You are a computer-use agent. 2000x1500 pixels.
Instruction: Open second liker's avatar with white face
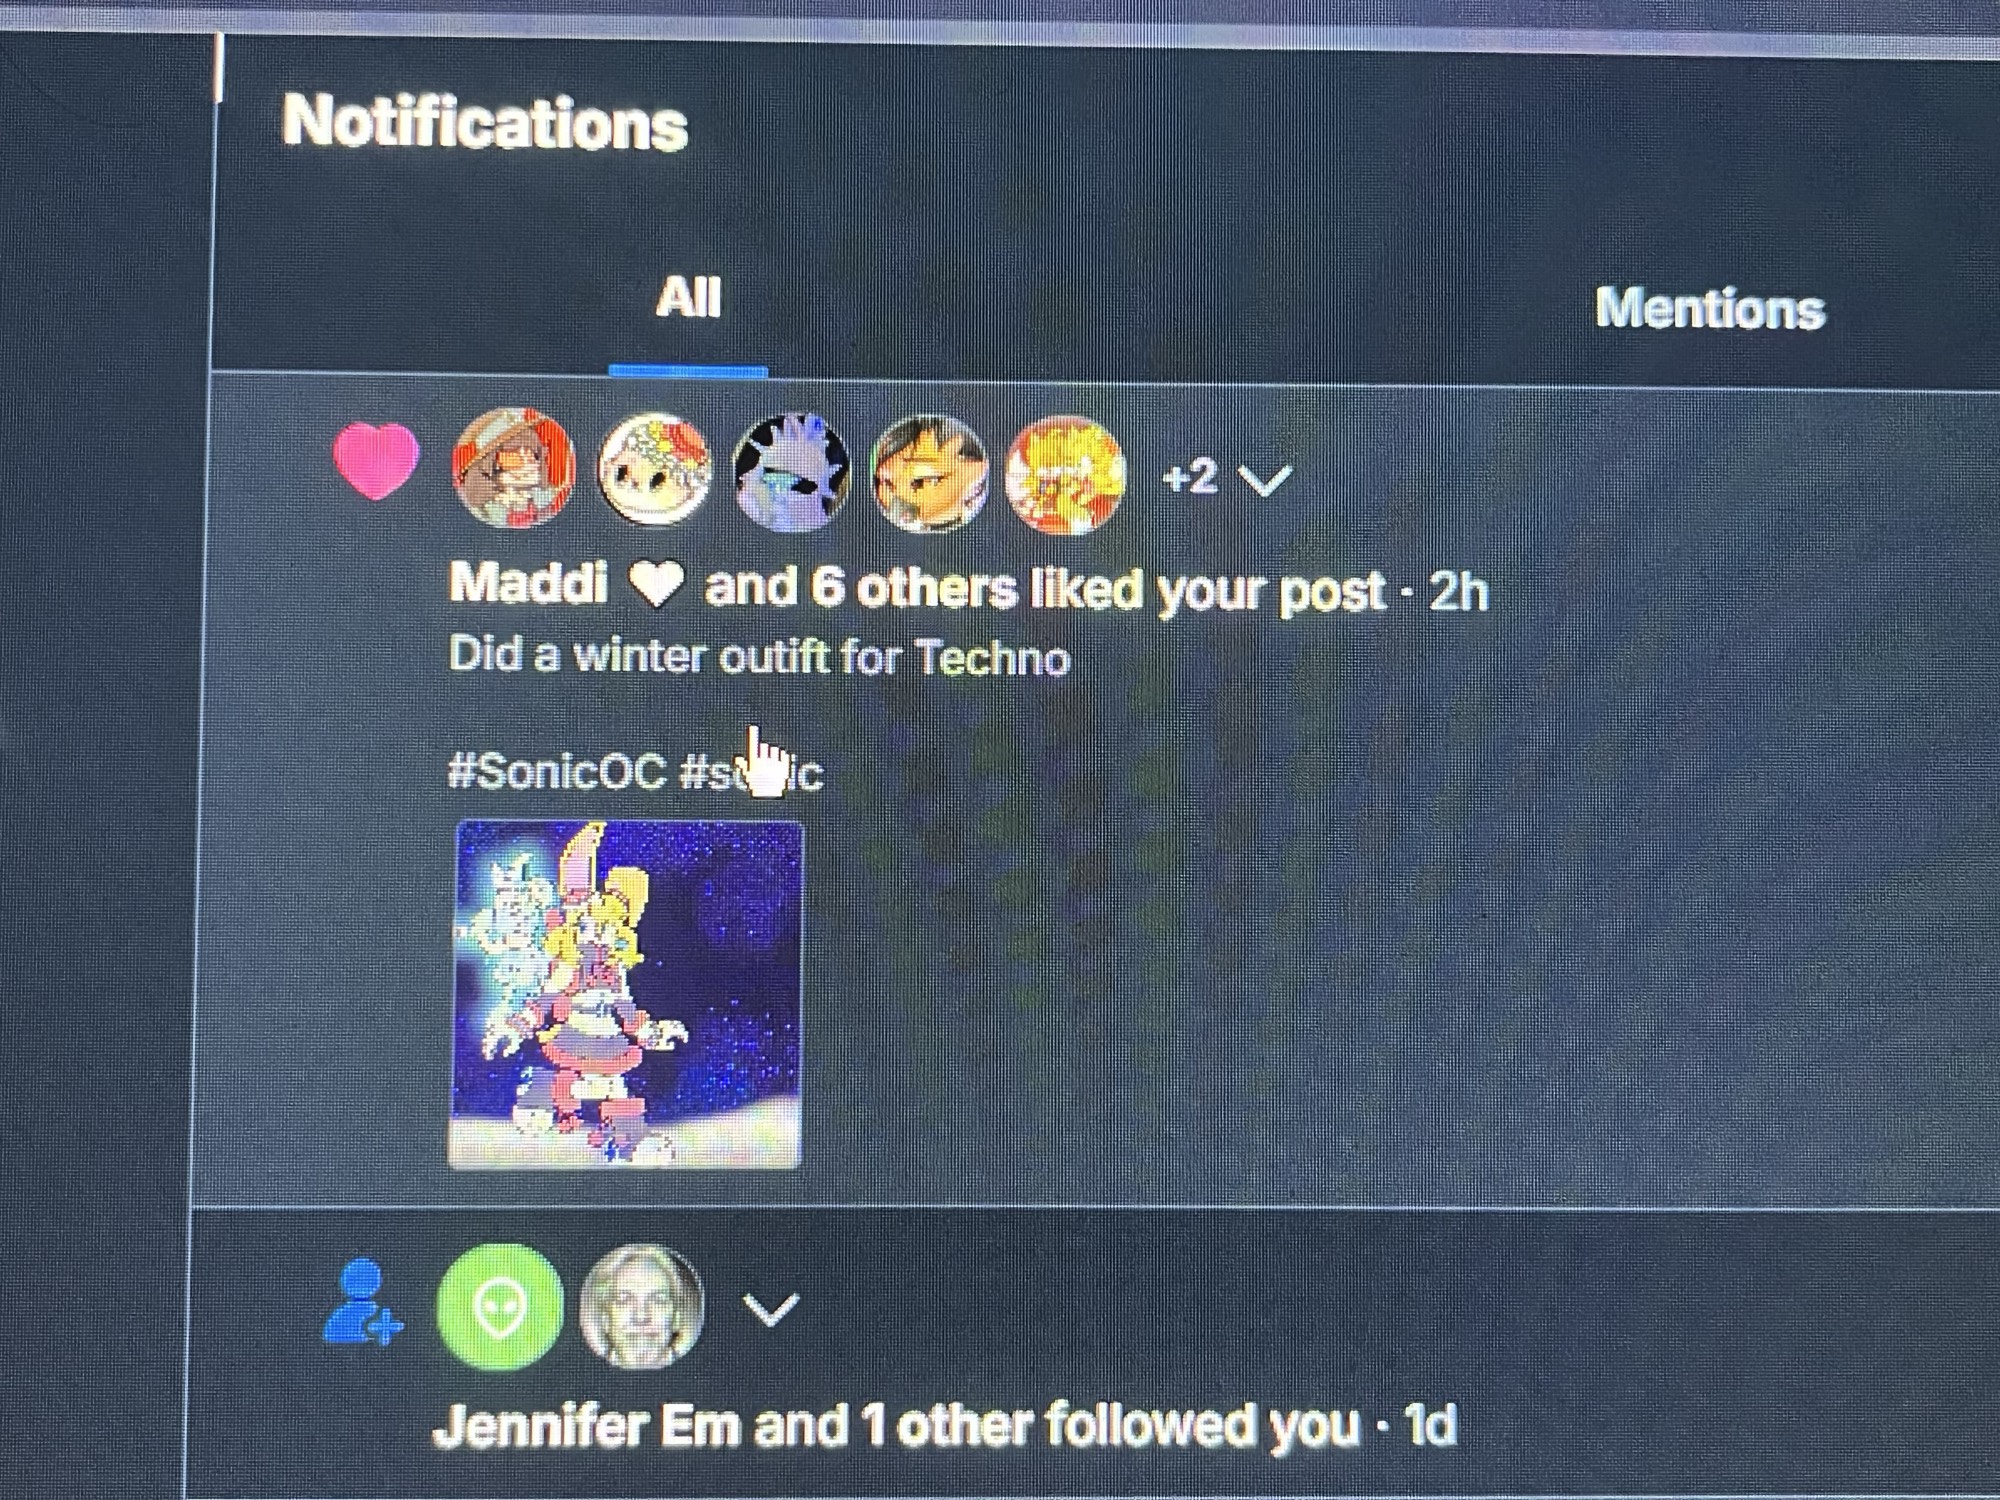point(655,469)
